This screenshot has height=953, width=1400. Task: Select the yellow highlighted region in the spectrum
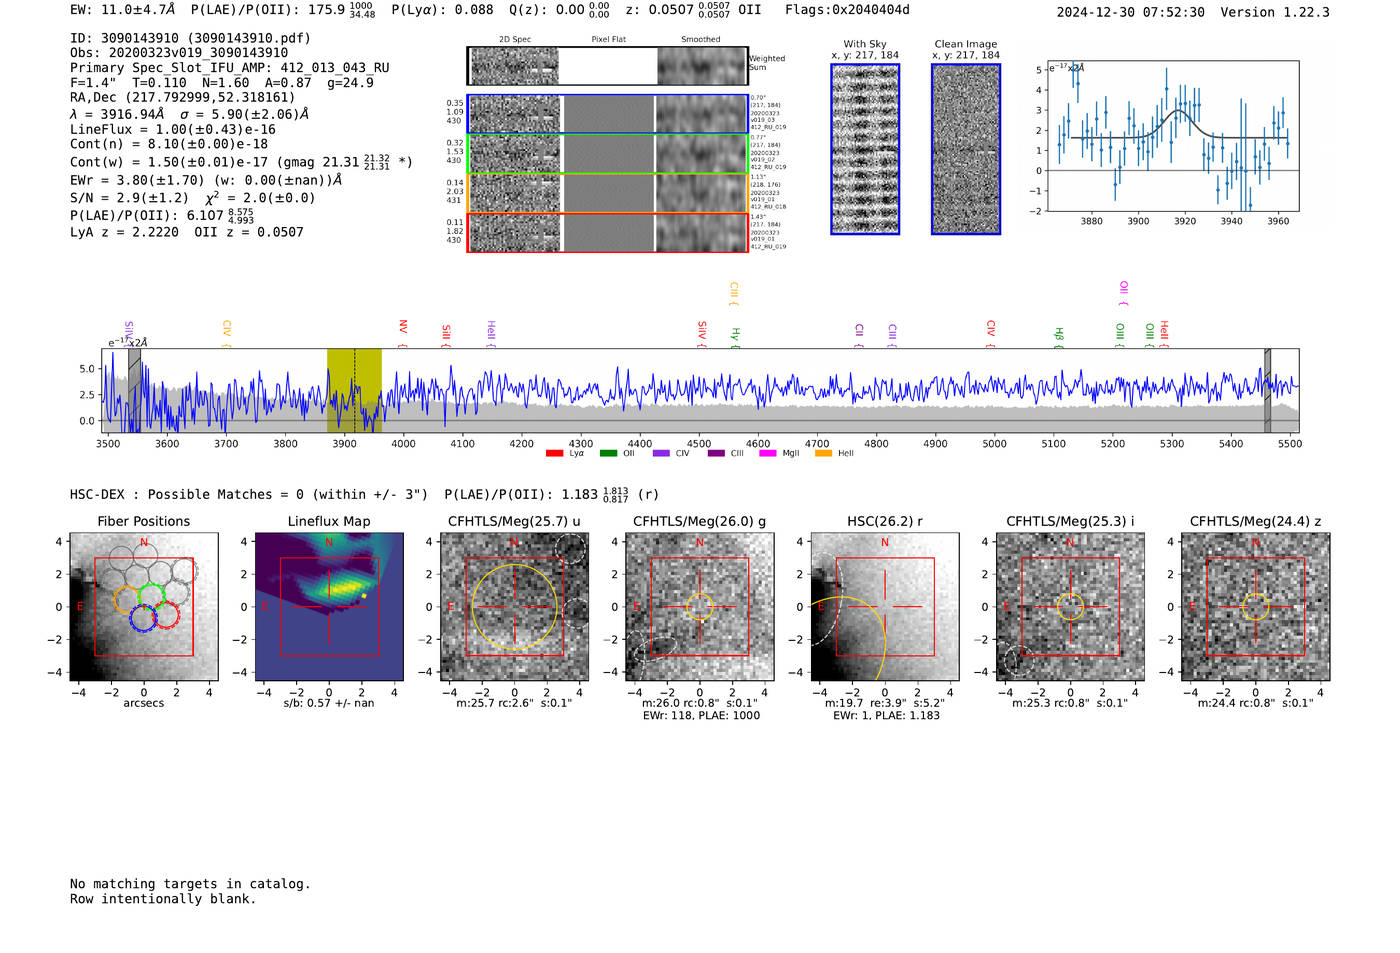tap(354, 391)
